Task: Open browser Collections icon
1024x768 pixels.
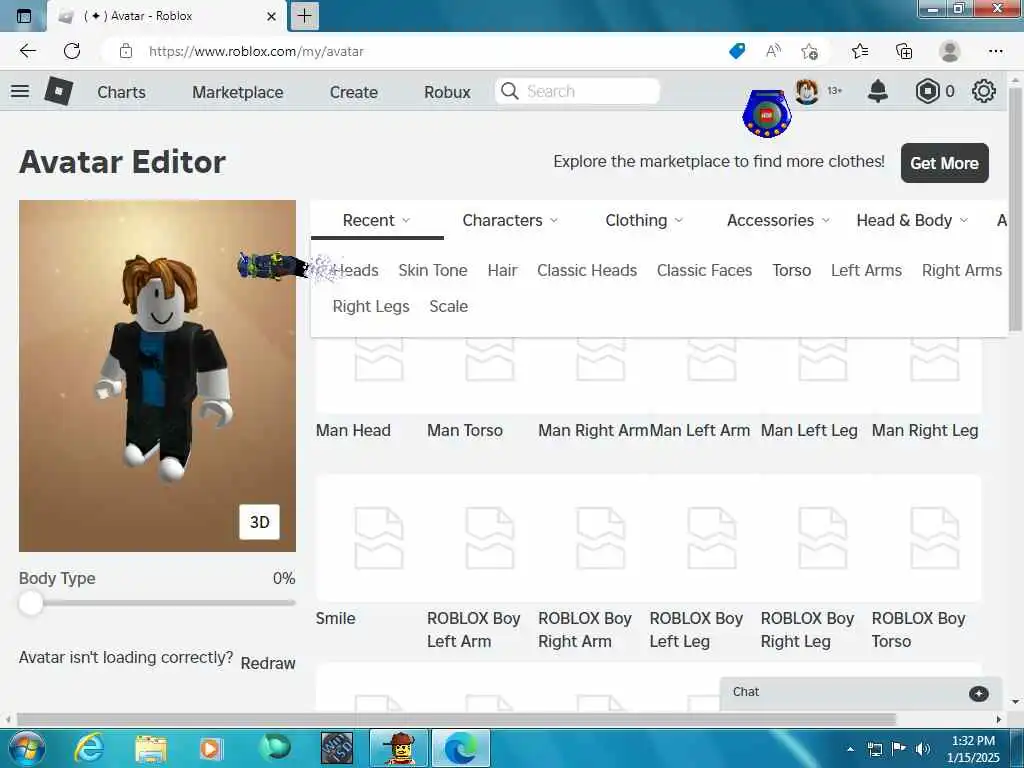Action: coord(904,51)
